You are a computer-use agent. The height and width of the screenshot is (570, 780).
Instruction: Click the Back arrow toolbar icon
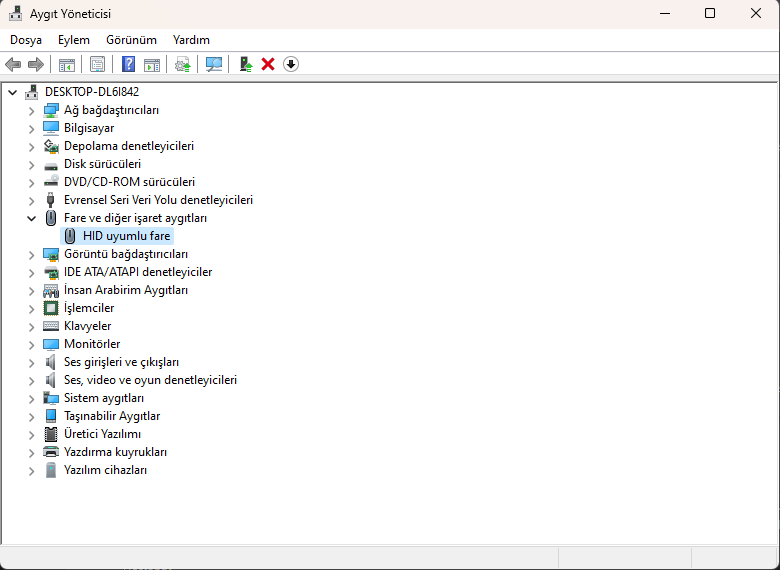(13, 64)
